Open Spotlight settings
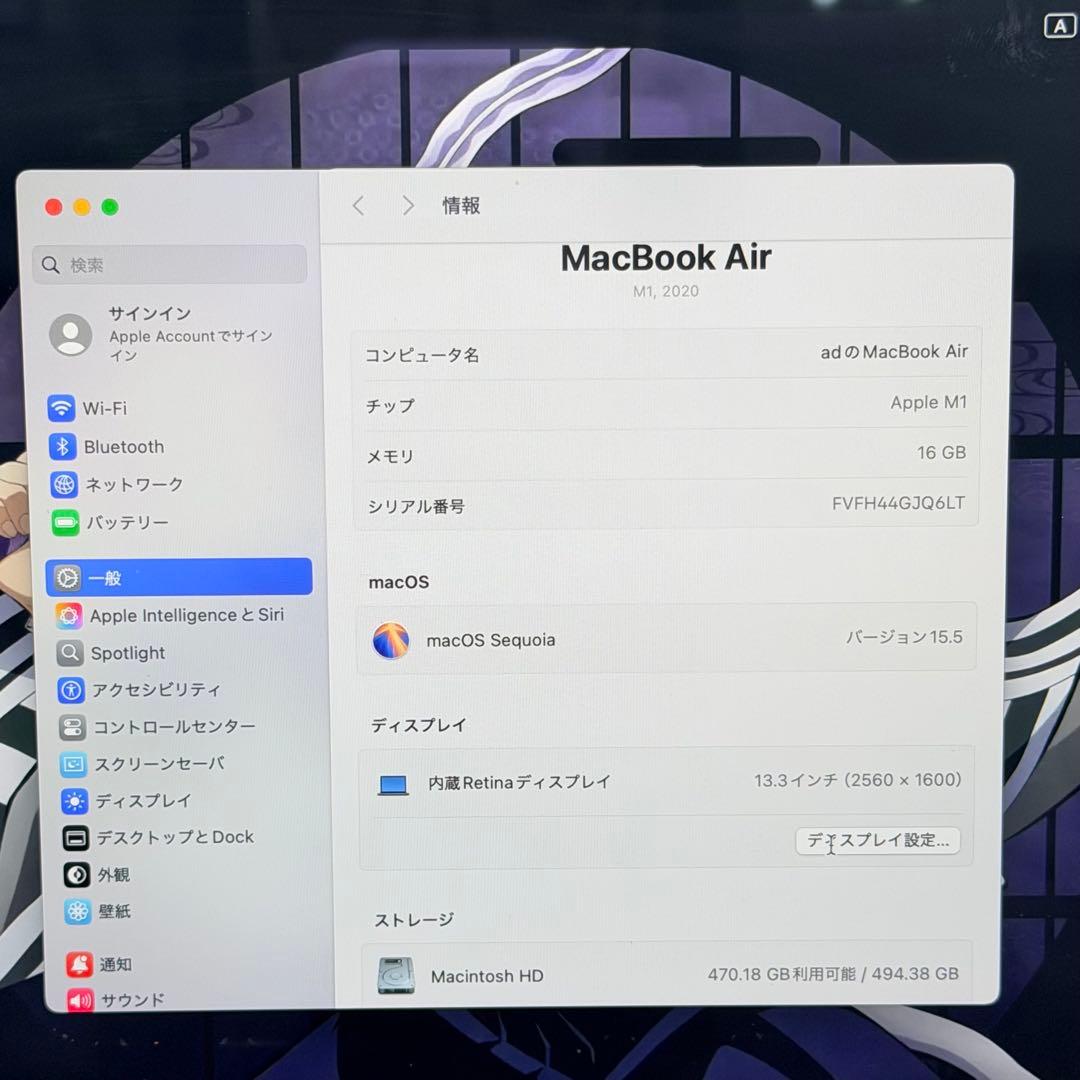Viewport: 1080px width, 1080px height. tap(123, 653)
